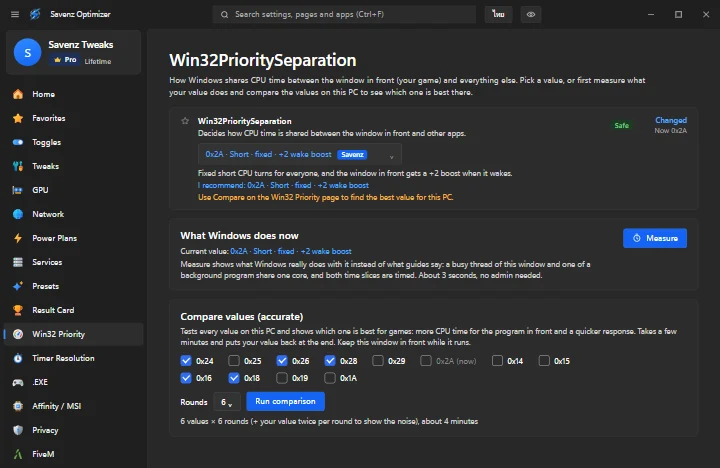Screen dimensions: 720x468
Task: Open the Presets page
Action: [74, 286]
